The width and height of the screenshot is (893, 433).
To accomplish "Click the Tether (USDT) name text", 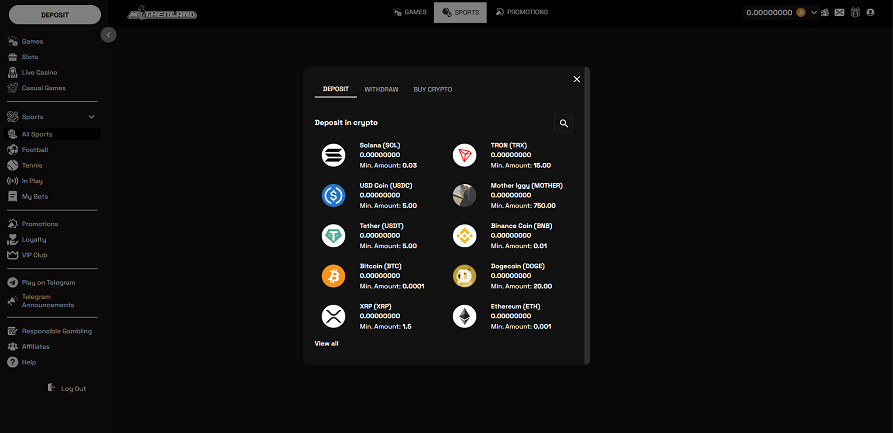I will pos(382,226).
